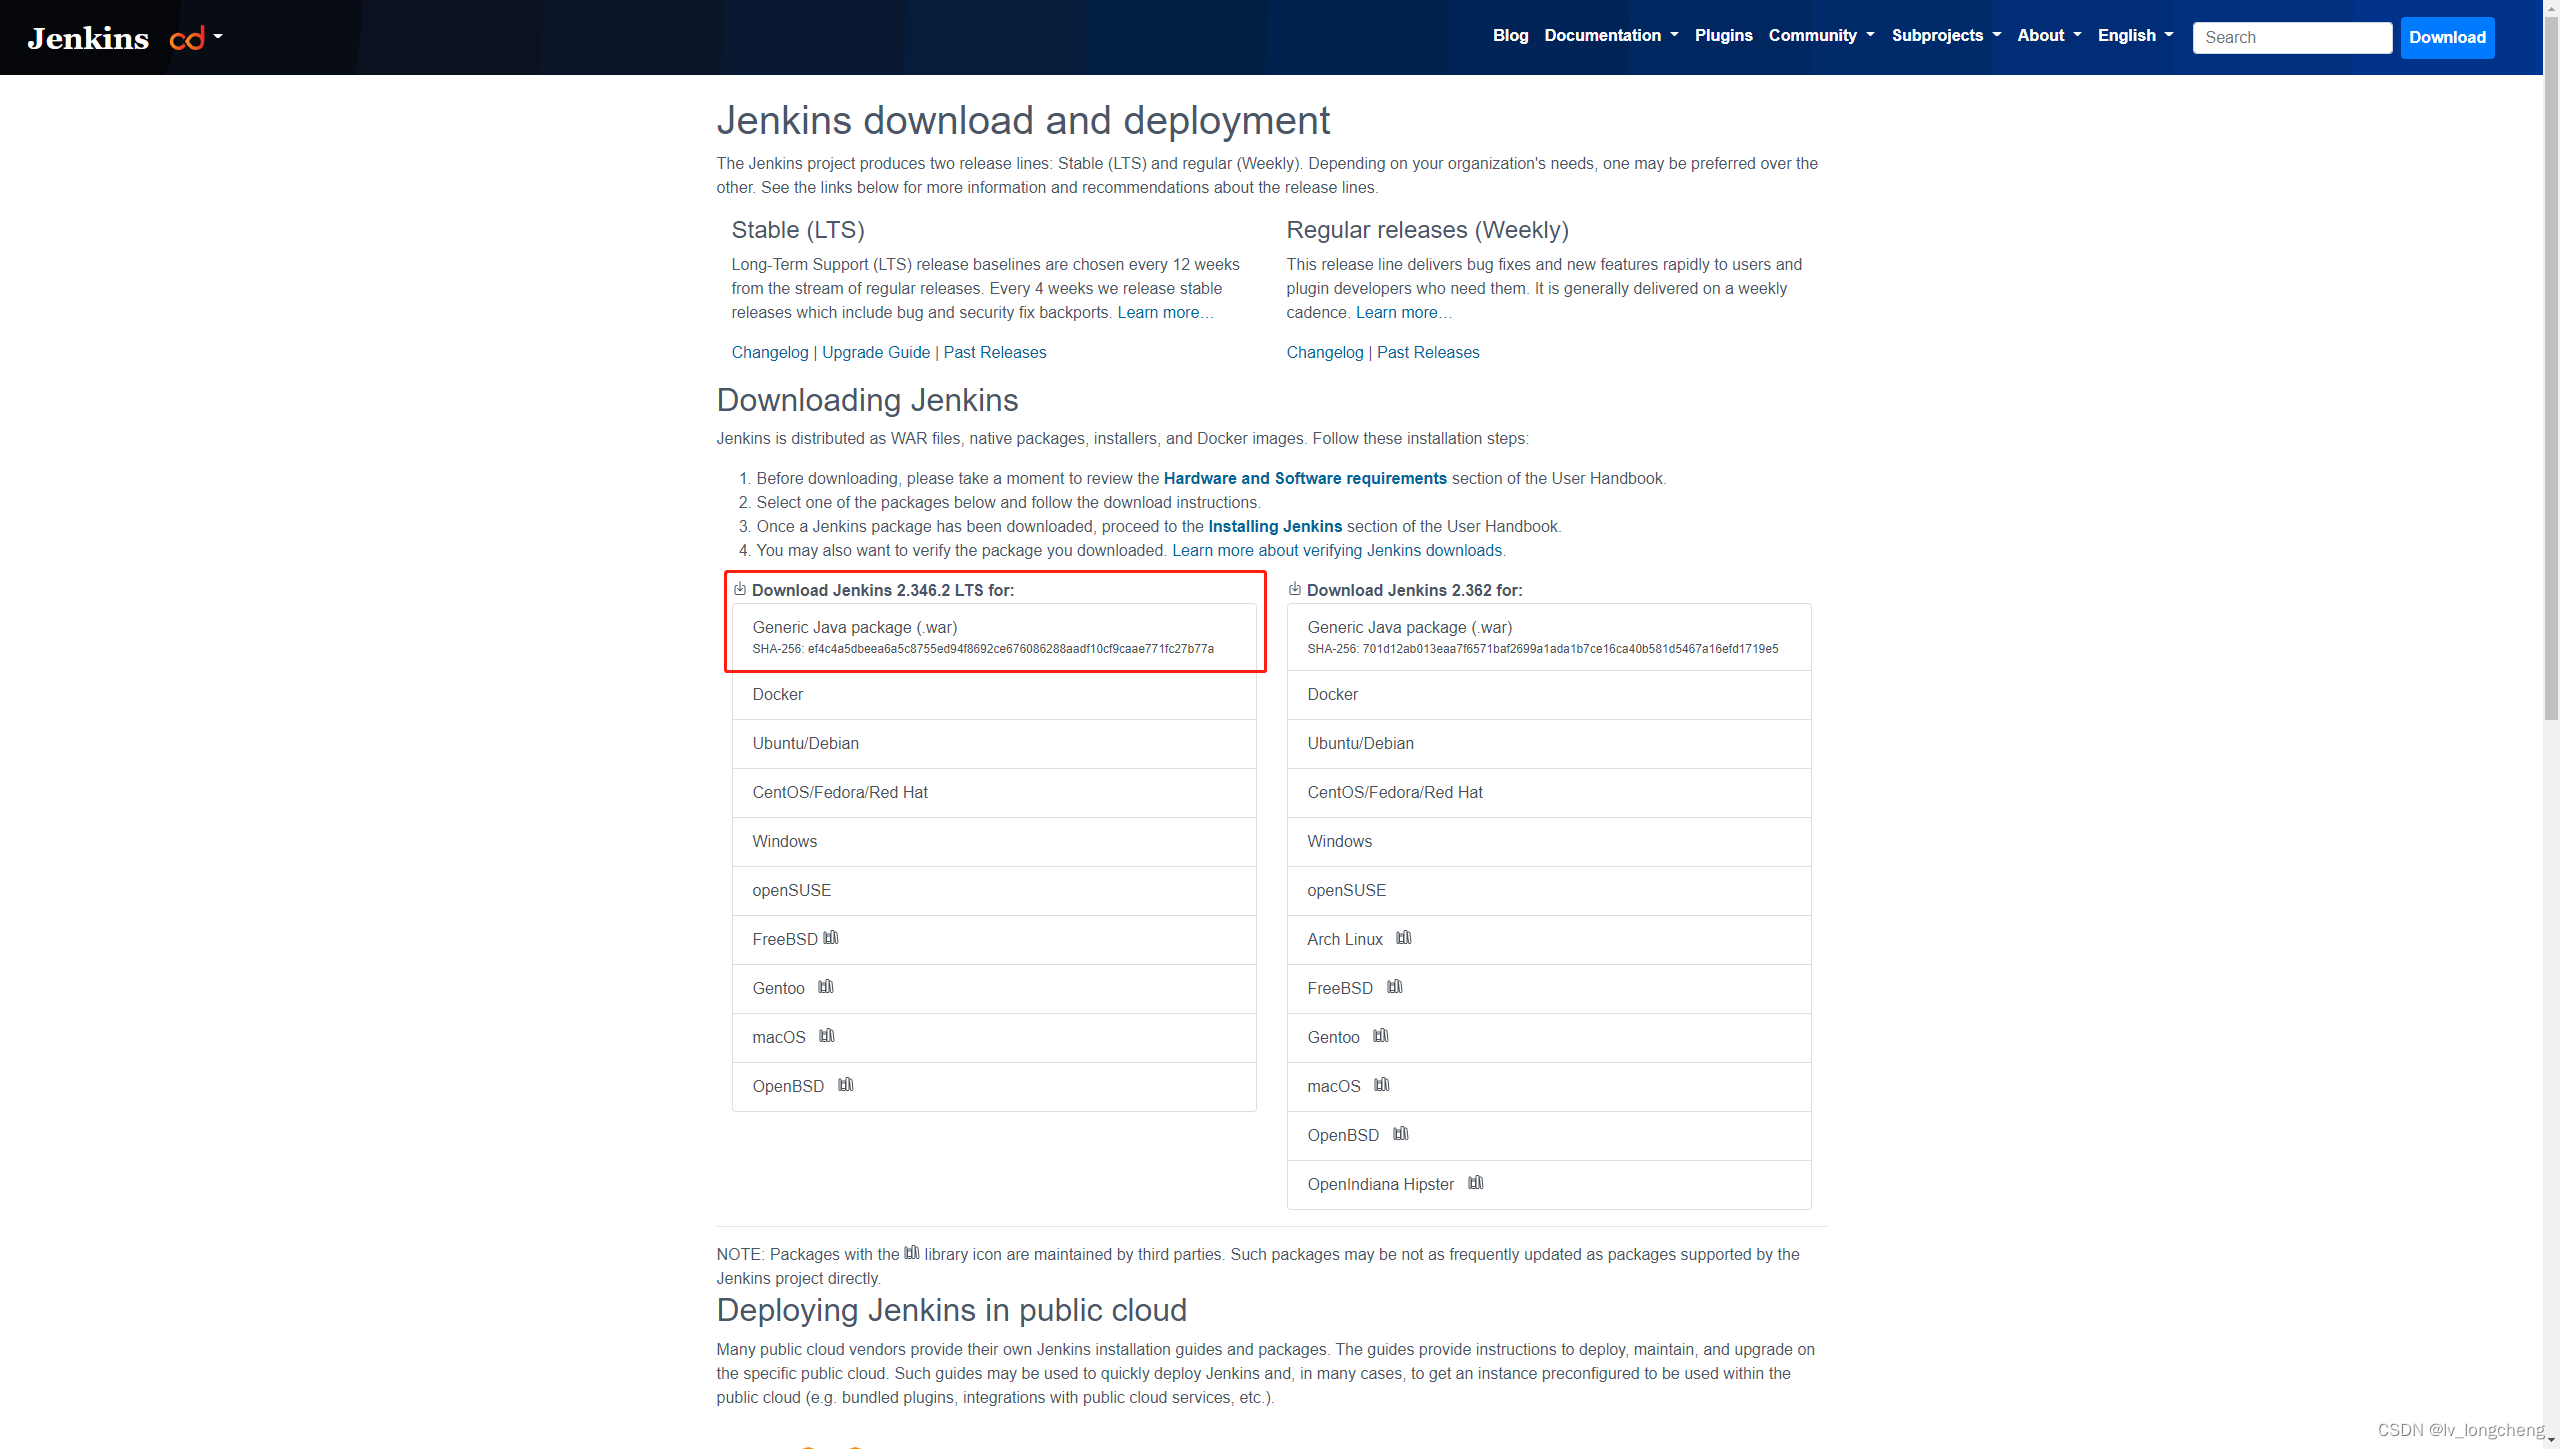Expand the Subprojects dropdown
This screenshot has width=2560, height=1449.
pos(1946,36)
